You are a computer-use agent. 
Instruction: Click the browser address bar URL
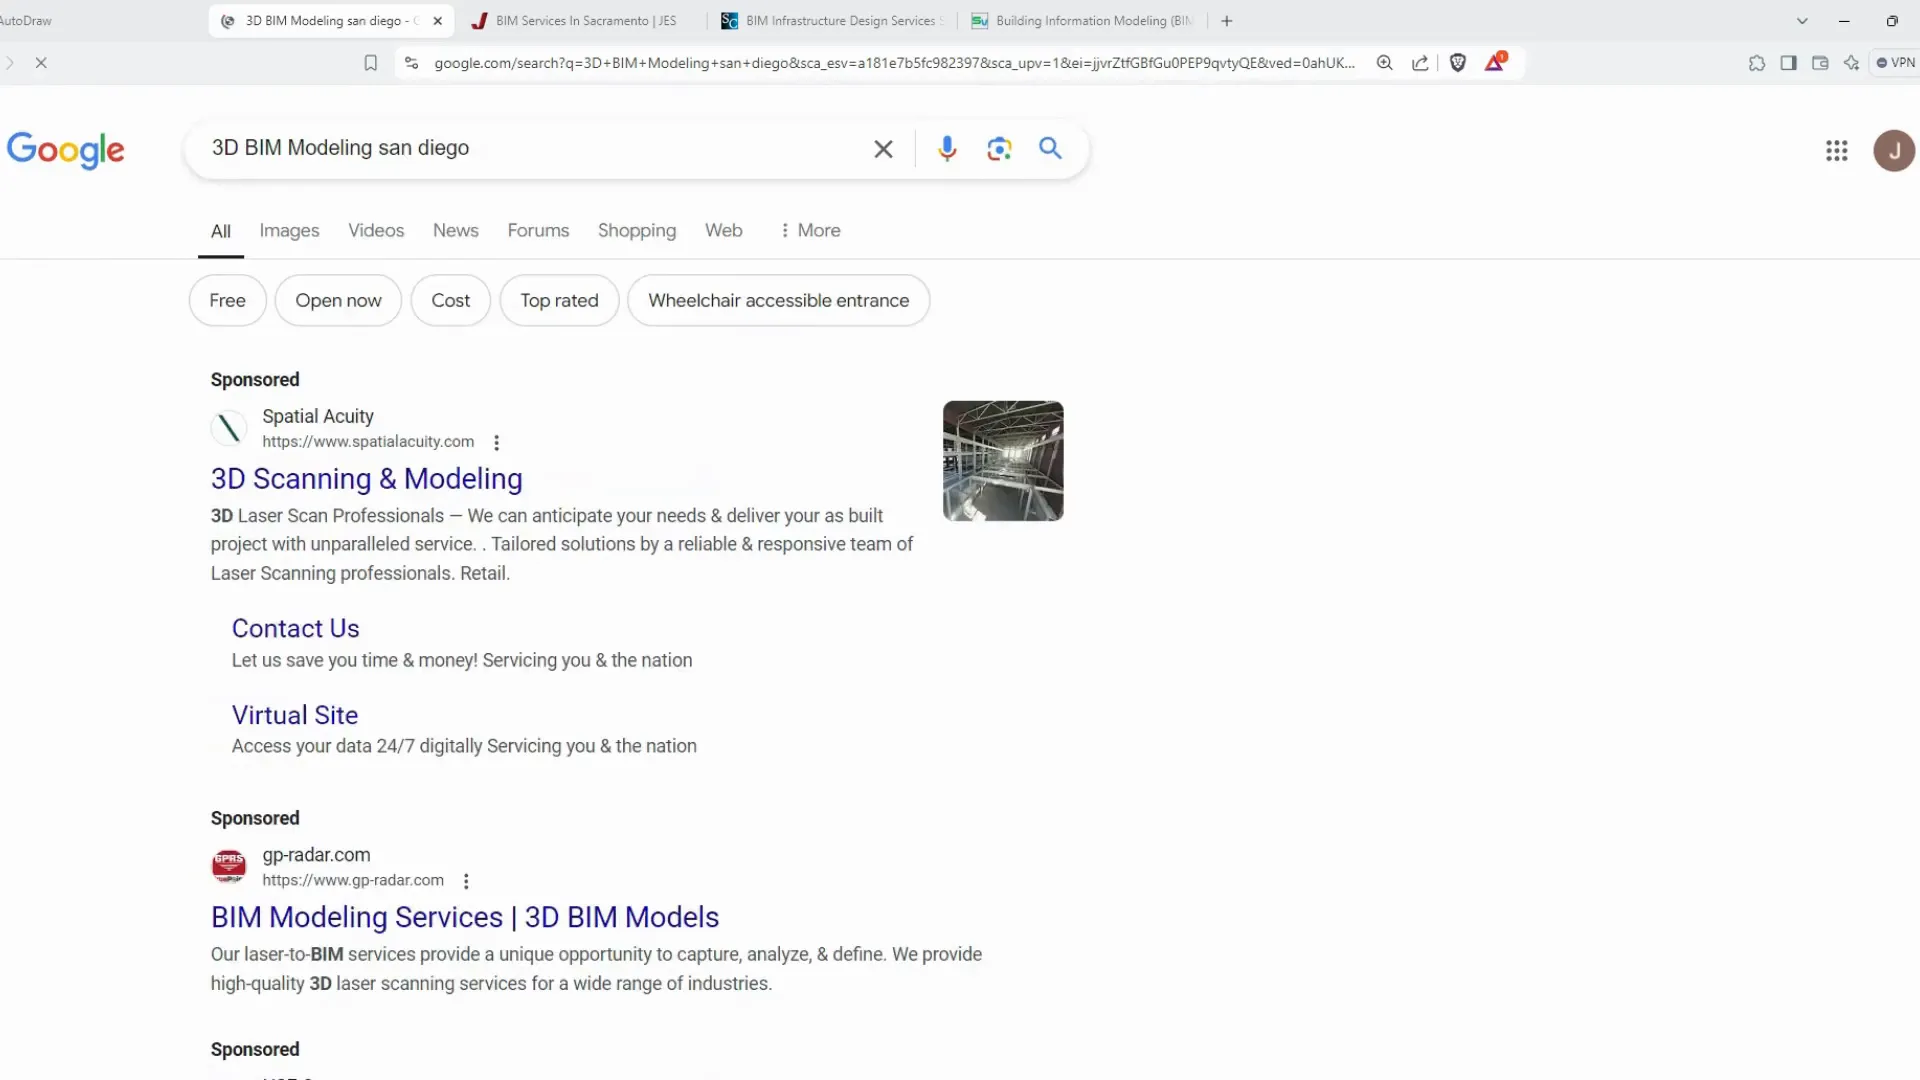tap(894, 63)
